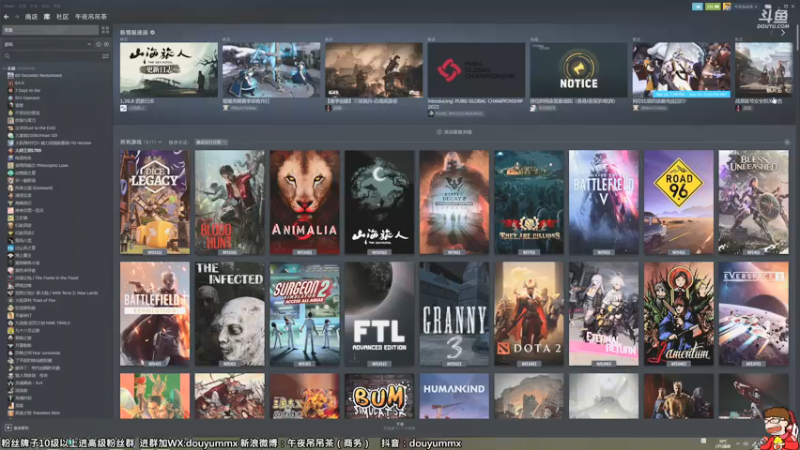
Task: Open the Animalia game tile
Action: point(305,202)
